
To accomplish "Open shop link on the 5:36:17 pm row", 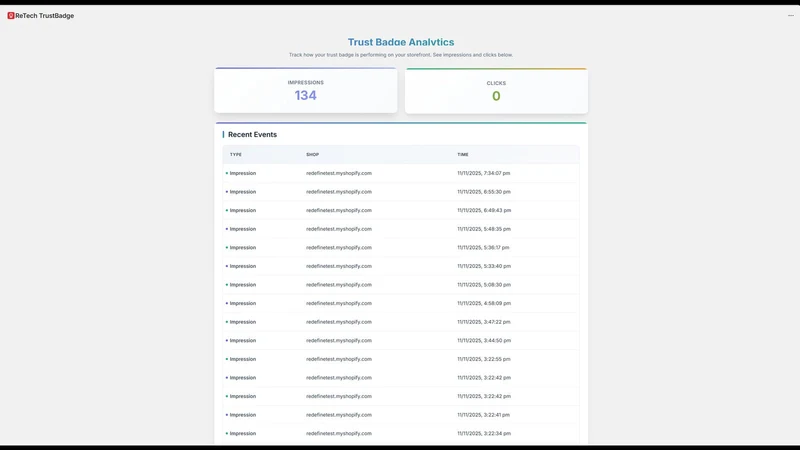I will (339, 247).
